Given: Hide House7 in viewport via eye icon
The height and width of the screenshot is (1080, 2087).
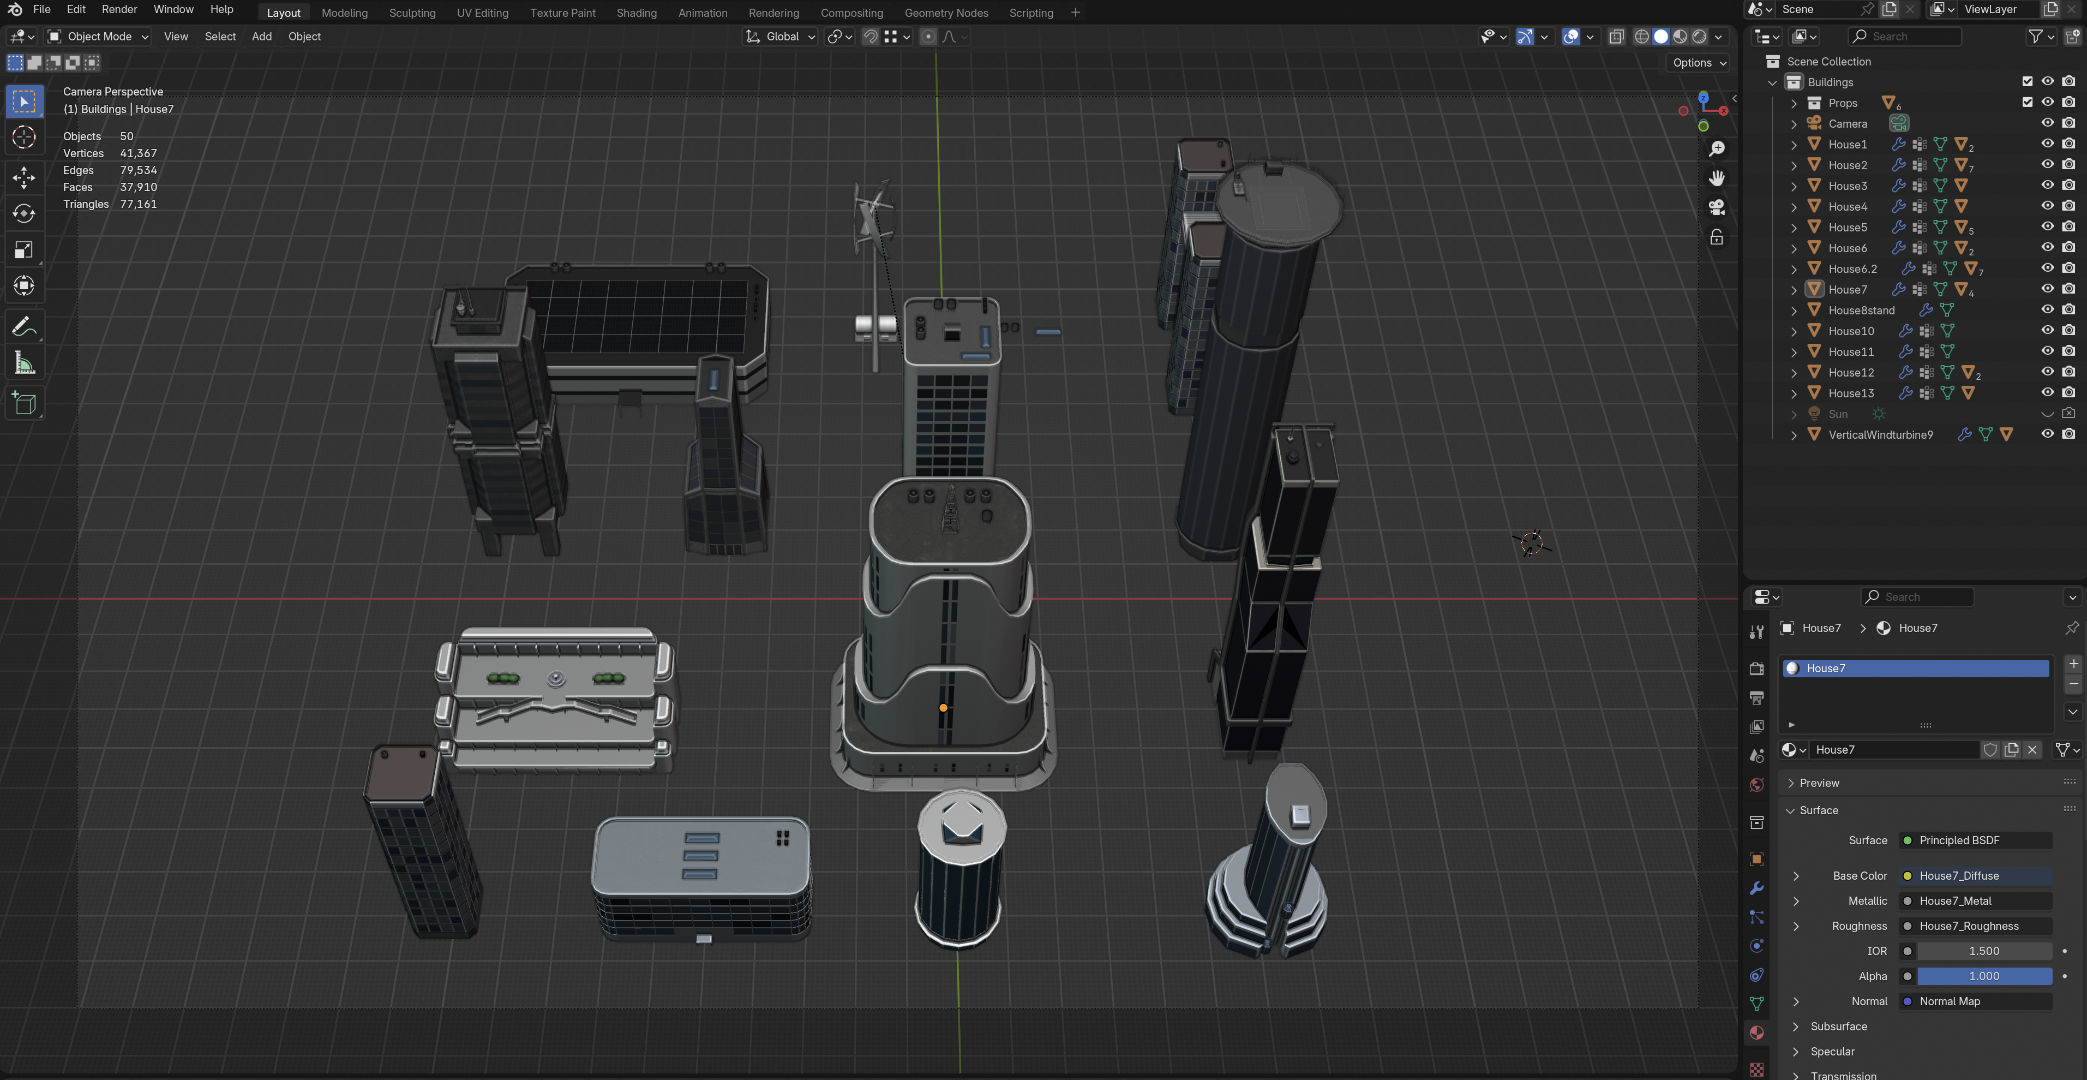Looking at the screenshot, I should 2047,289.
